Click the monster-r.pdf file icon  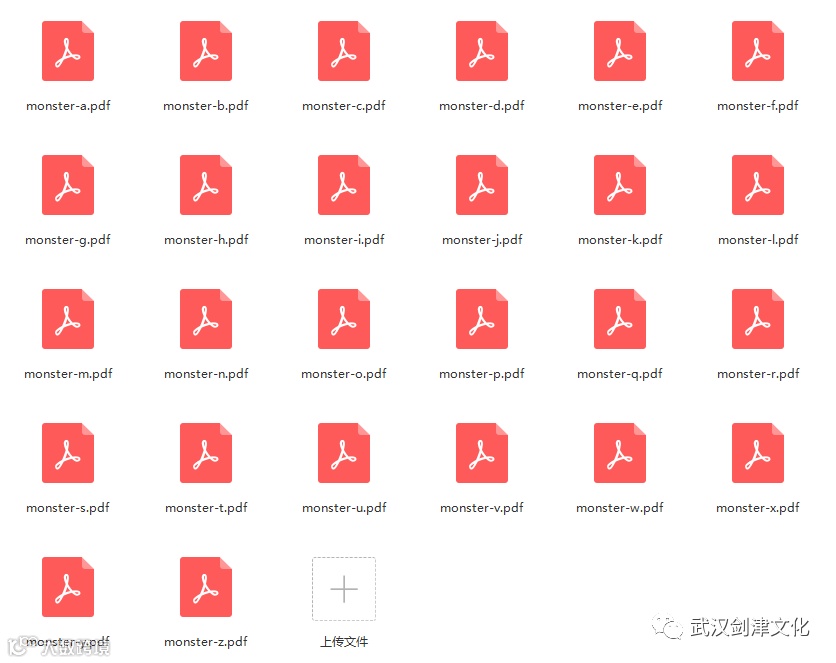(758, 319)
